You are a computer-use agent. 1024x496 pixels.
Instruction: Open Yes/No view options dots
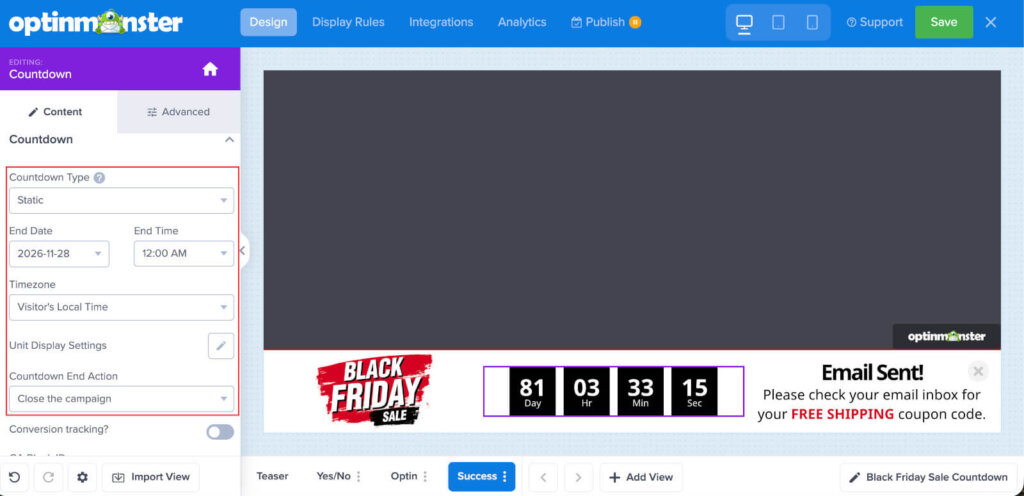[x=359, y=476]
